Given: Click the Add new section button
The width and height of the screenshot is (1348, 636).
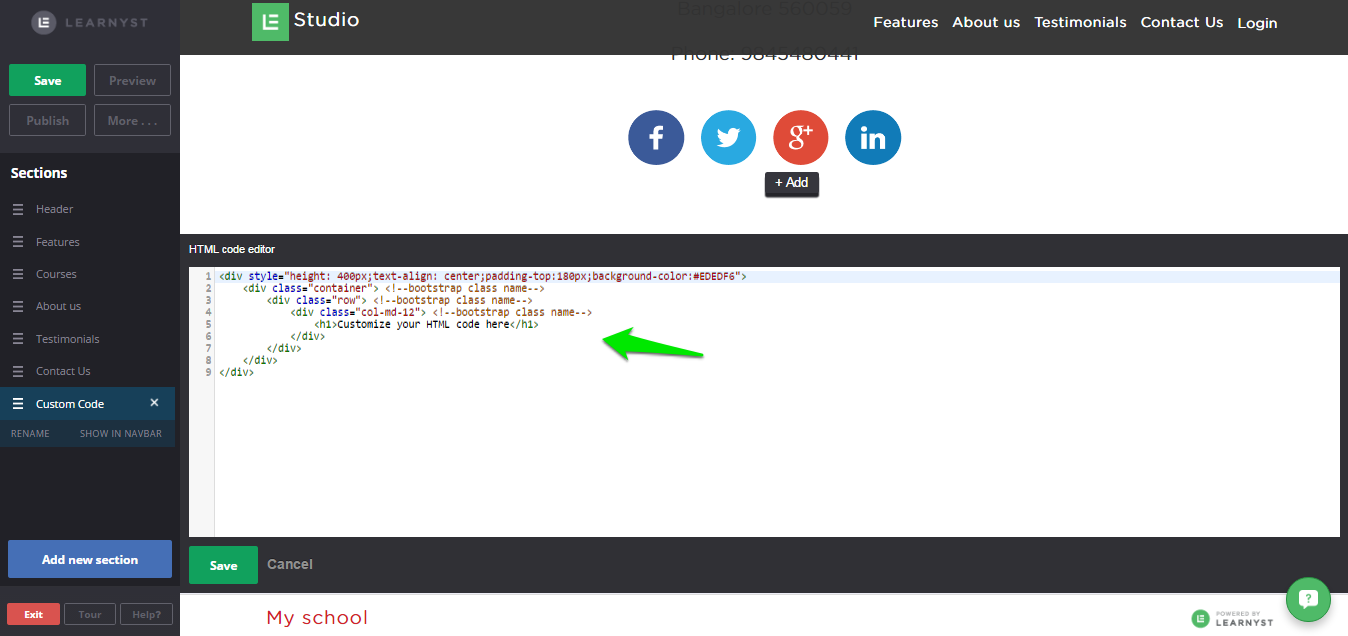Looking at the screenshot, I should point(90,559).
